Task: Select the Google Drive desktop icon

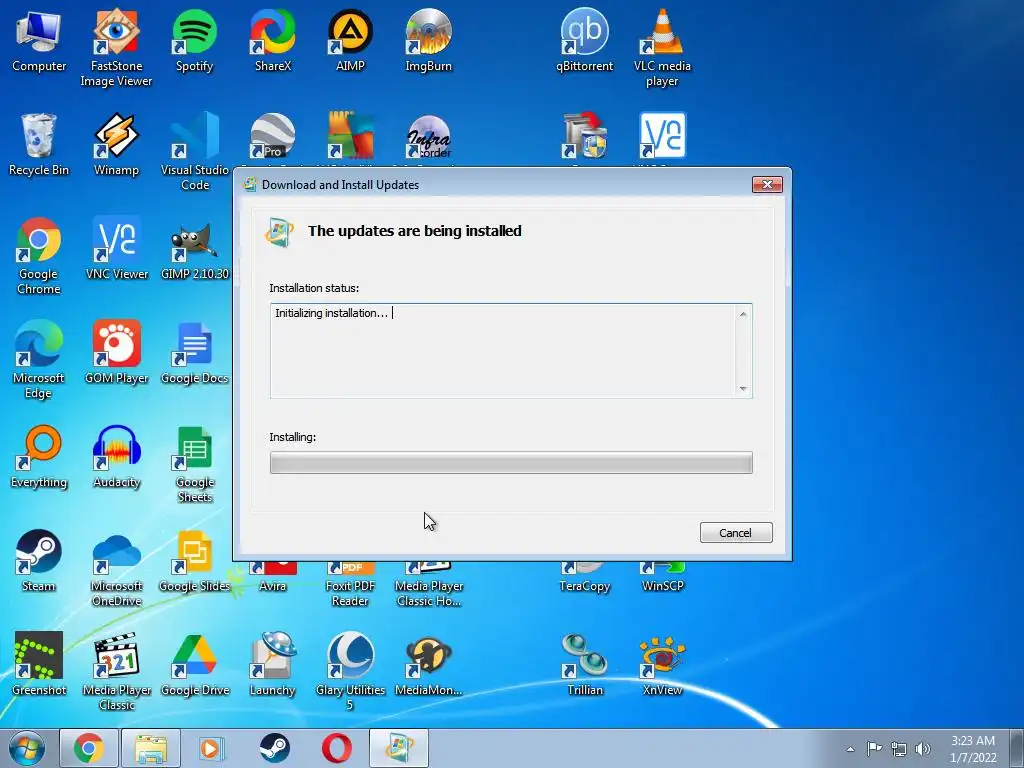Action: (195, 665)
